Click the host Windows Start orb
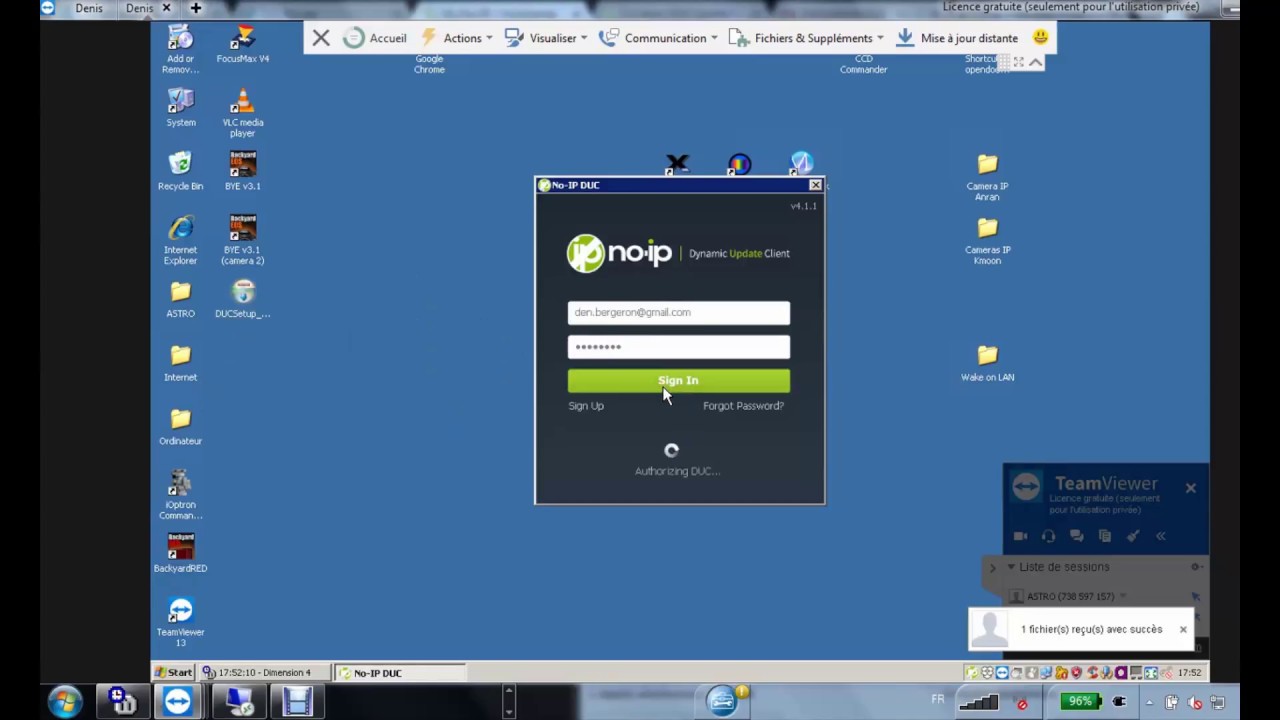The width and height of the screenshot is (1280, 720). pos(64,702)
